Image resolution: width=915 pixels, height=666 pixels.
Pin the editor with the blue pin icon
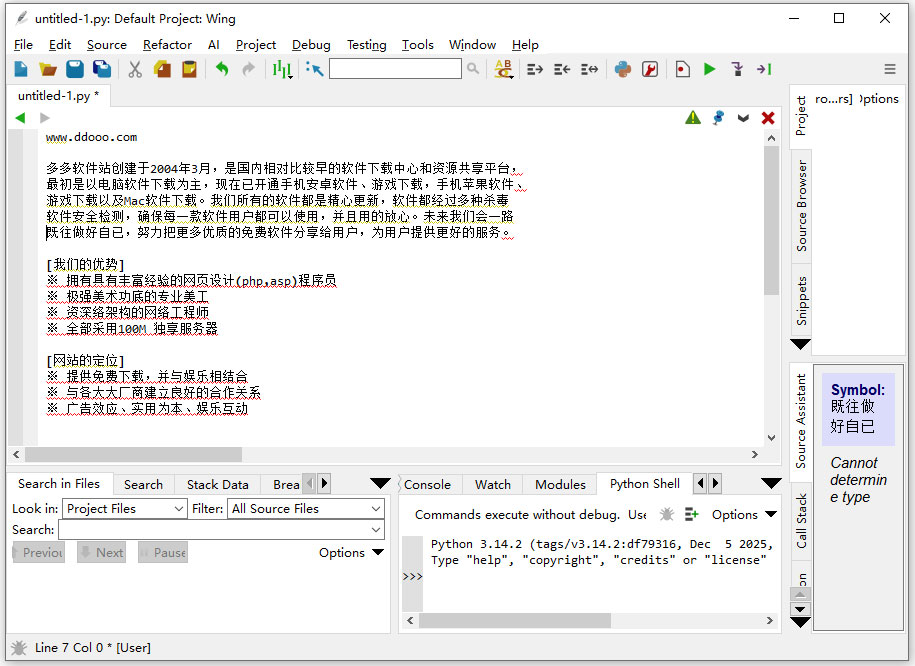718,117
